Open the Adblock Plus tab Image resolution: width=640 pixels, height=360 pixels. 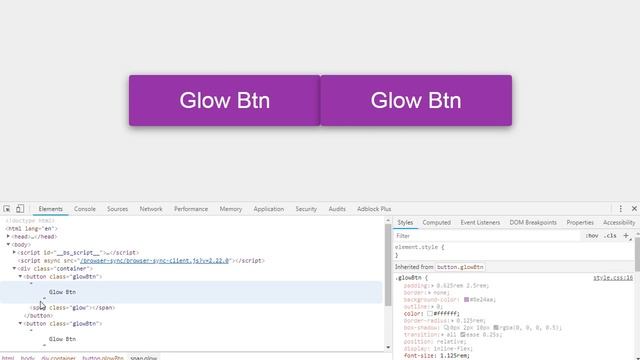coord(374,209)
